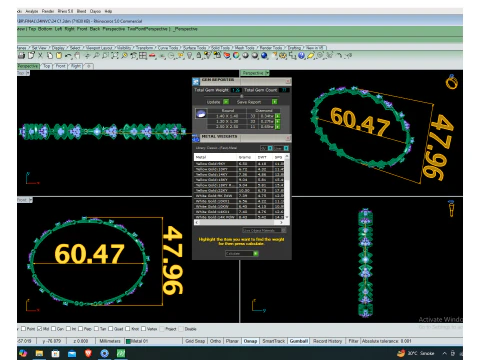The width and height of the screenshot is (480, 360).
Task: Open the Metal Weights library dropdown
Action: (x=266, y=148)
